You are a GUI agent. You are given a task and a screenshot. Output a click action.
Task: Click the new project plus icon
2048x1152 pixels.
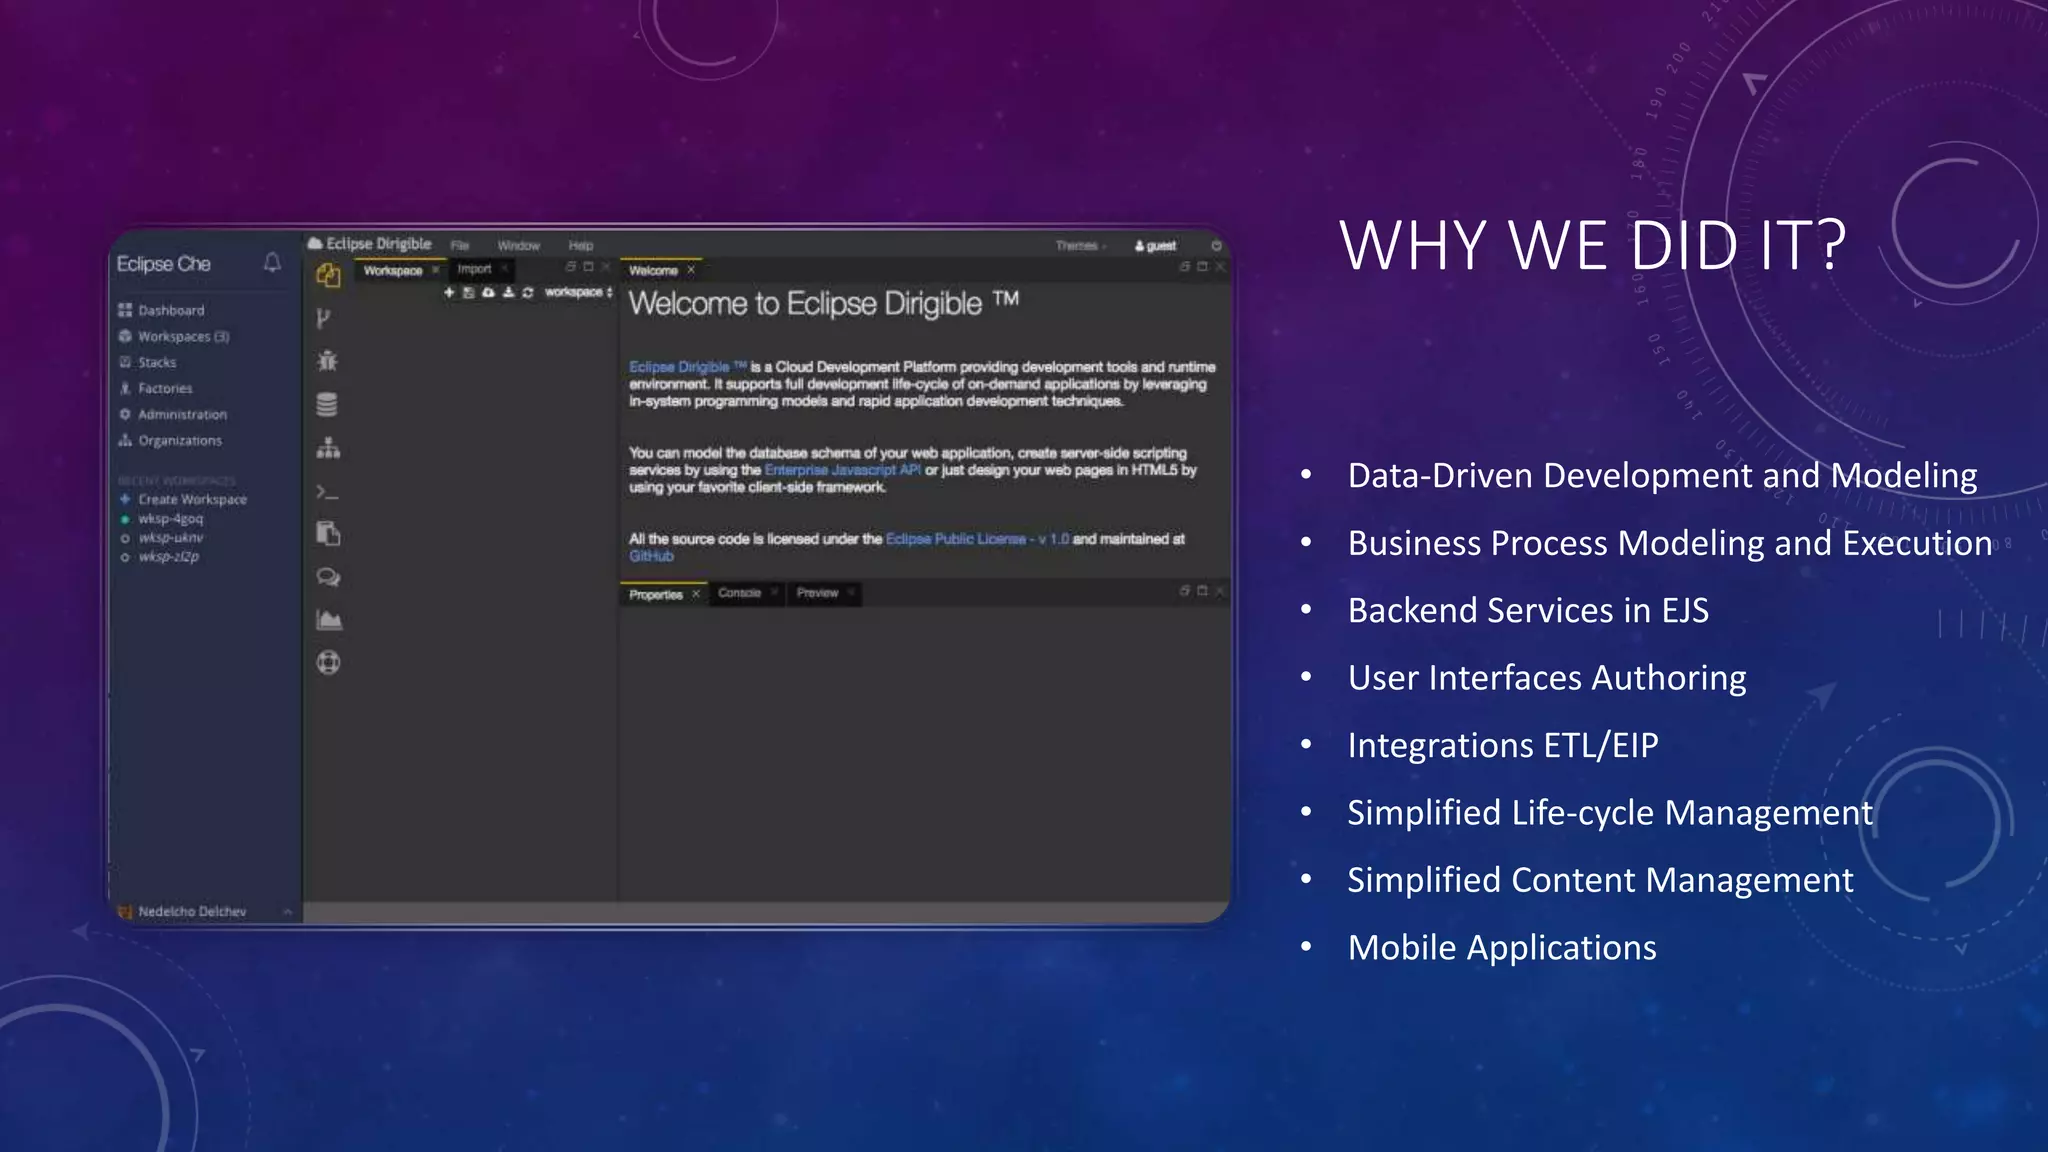point(449,292)
